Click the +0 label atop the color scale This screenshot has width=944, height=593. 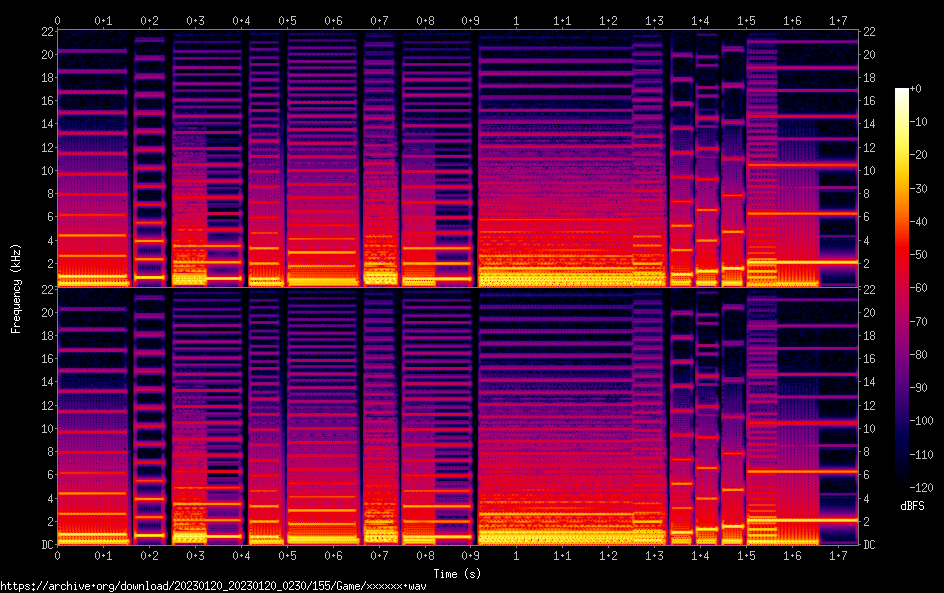point(915,90)
